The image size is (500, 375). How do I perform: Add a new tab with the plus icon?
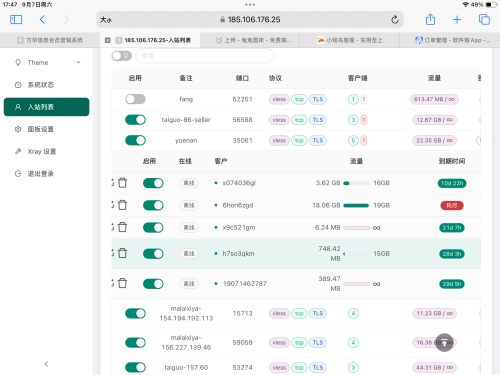(457, 20)
